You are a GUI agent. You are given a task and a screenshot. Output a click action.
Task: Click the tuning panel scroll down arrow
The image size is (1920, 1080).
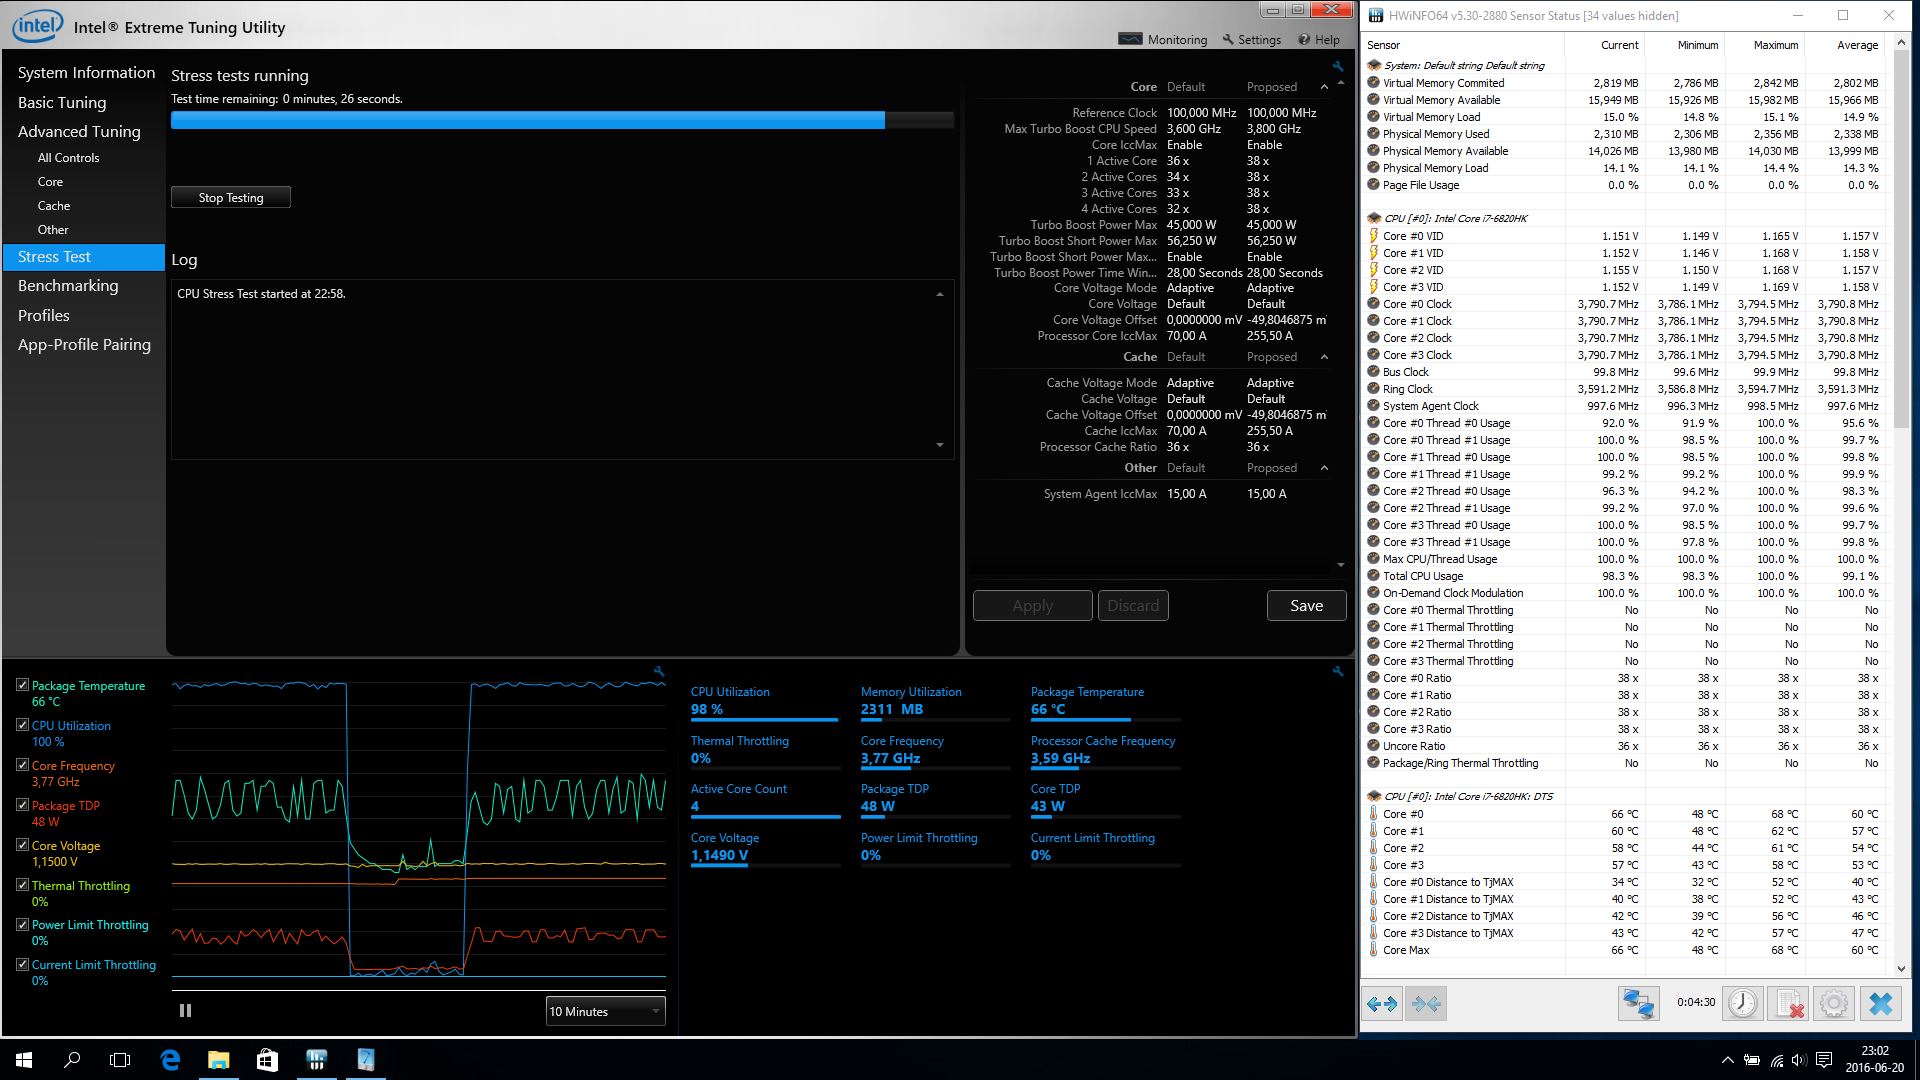point(1341,565)
